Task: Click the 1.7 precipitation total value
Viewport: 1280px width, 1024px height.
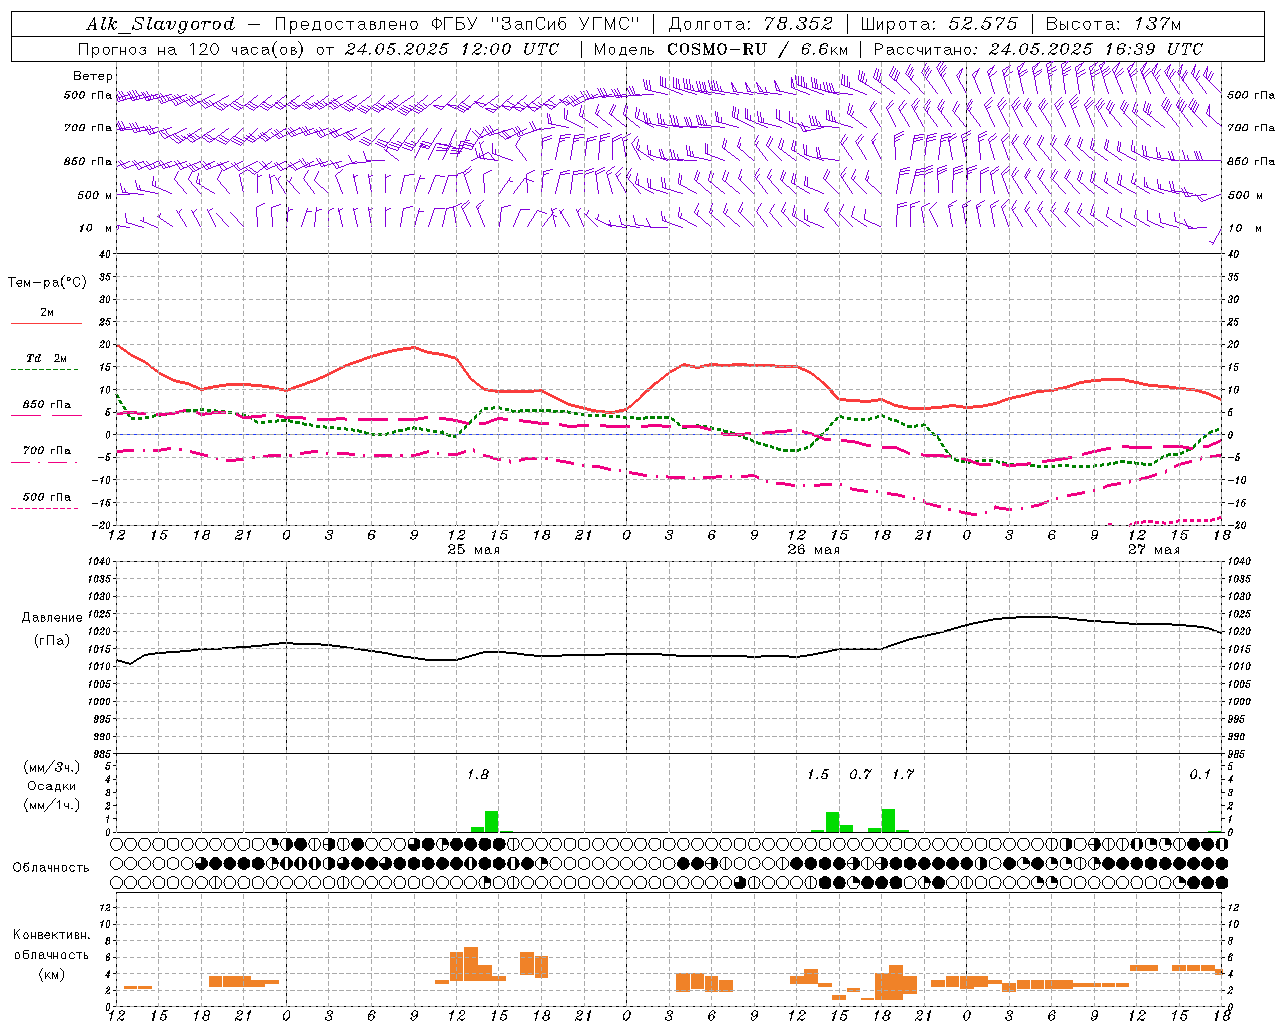Action: click(903, 774)
